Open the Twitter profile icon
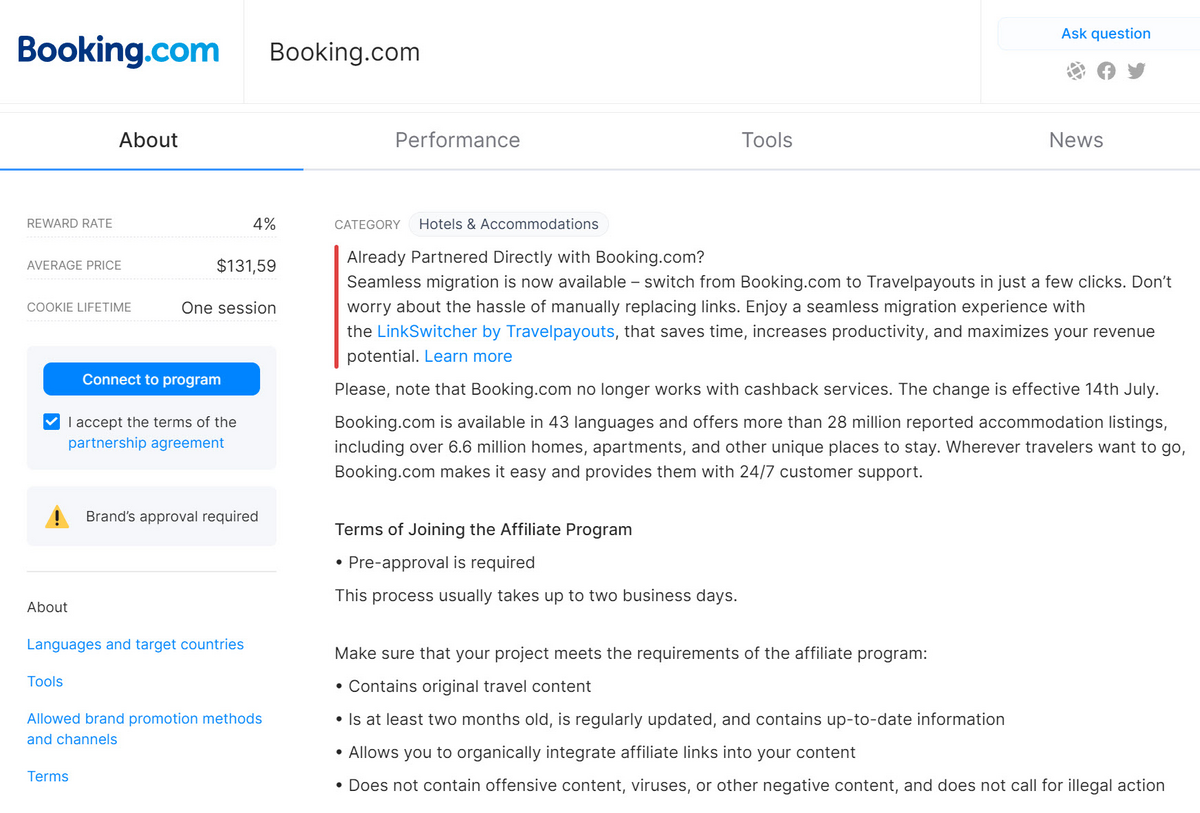 1136,71
